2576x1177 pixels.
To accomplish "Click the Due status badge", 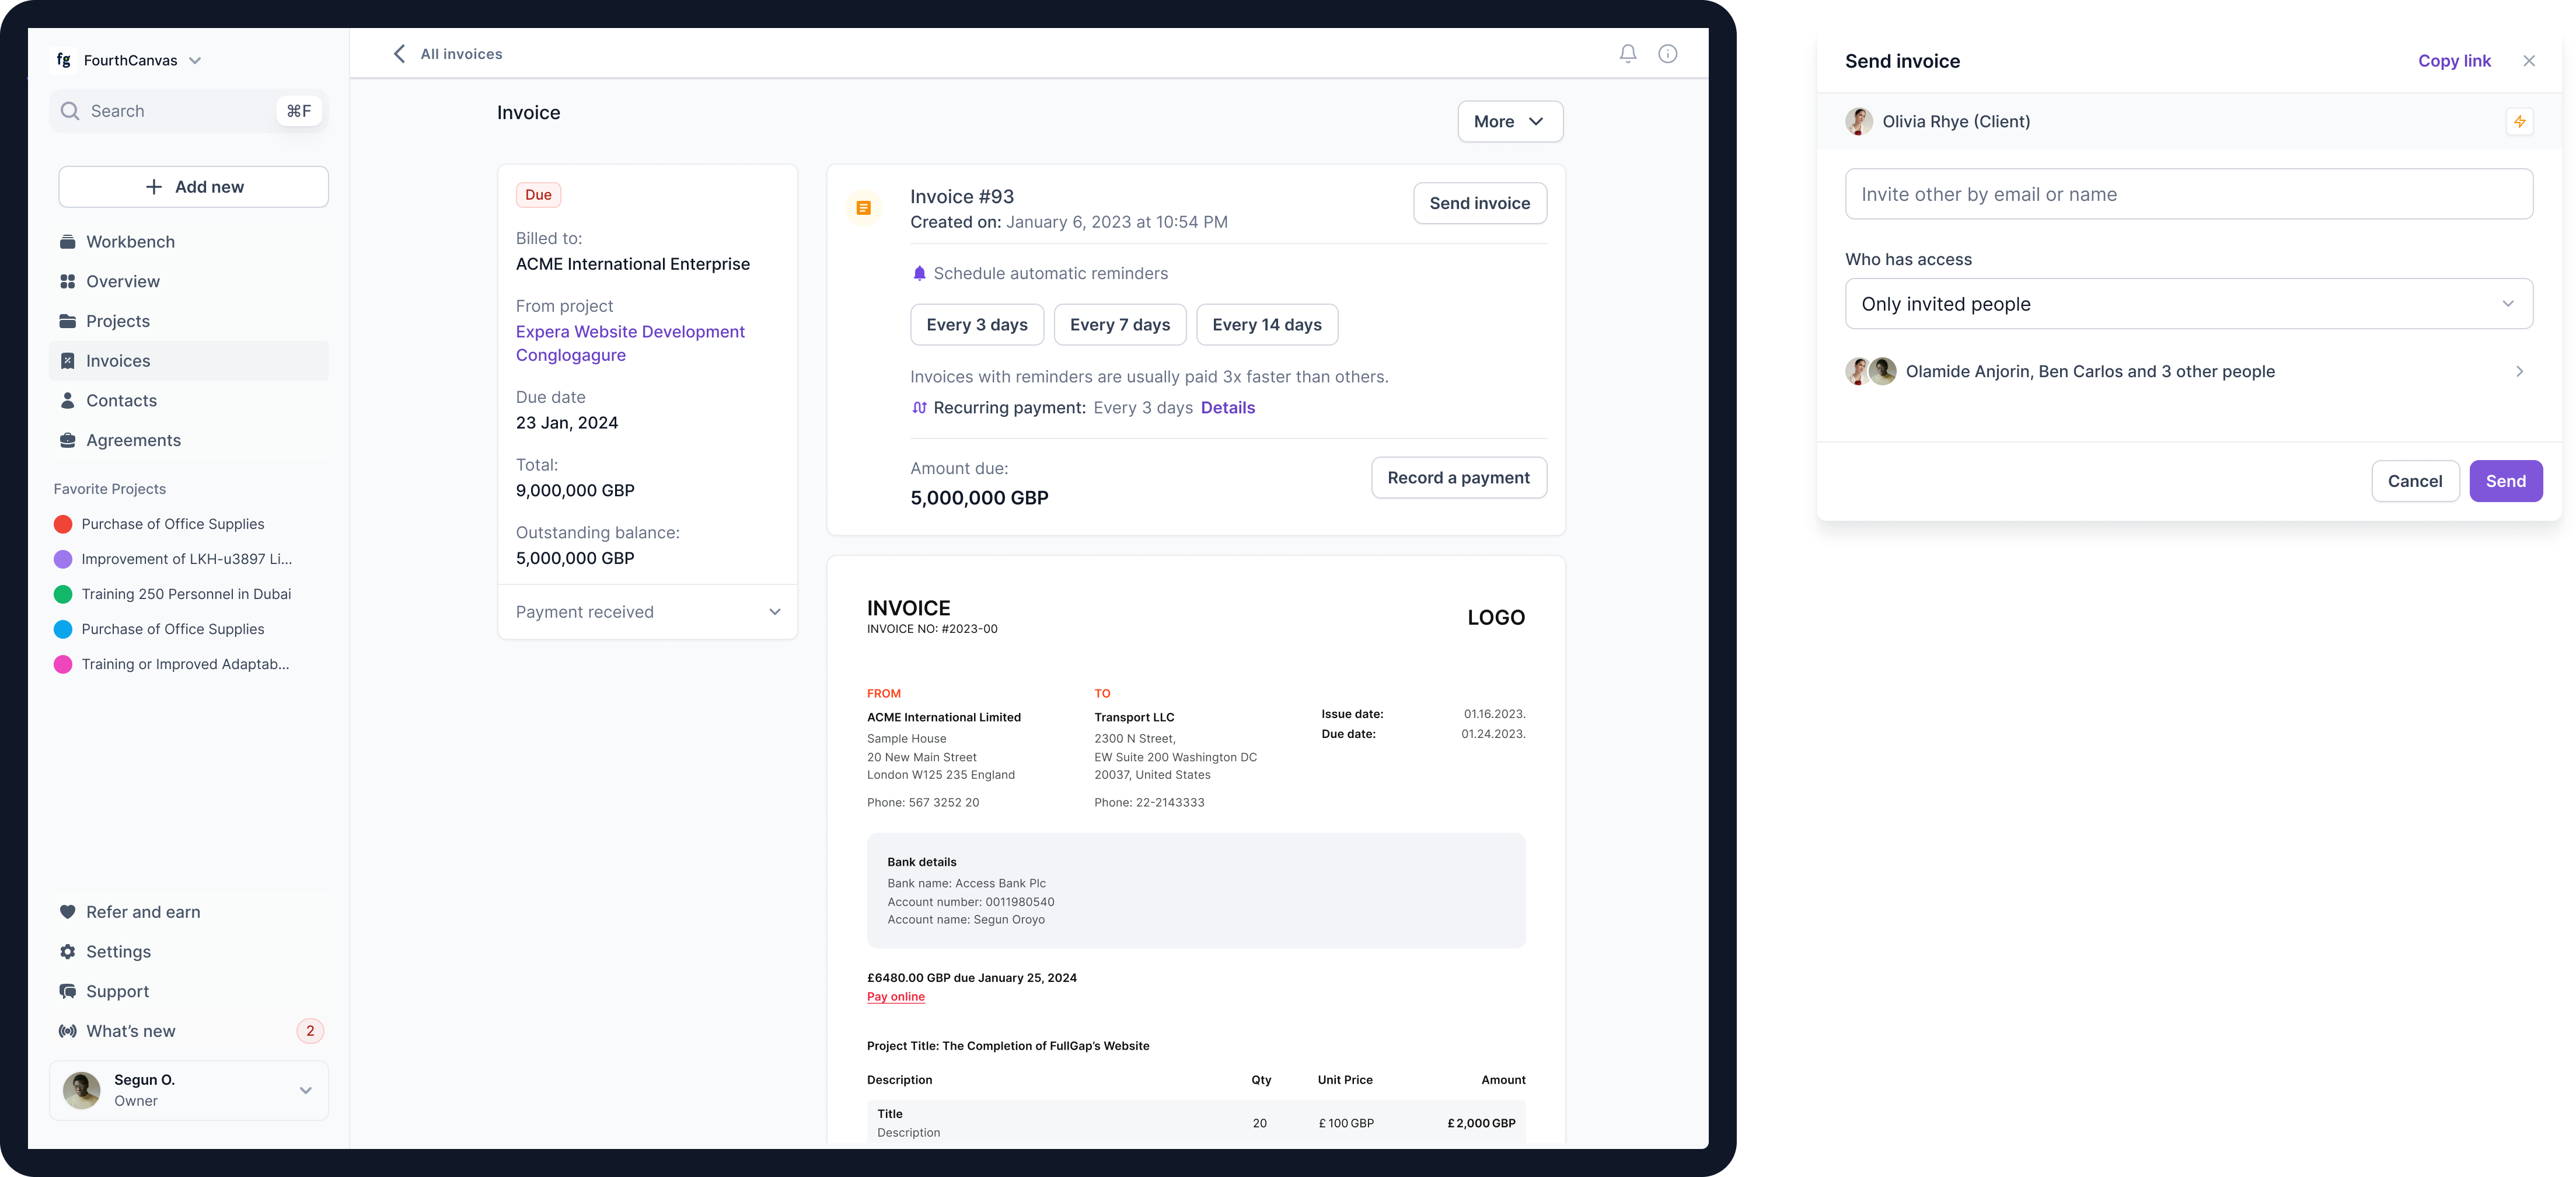I will 538,195.
